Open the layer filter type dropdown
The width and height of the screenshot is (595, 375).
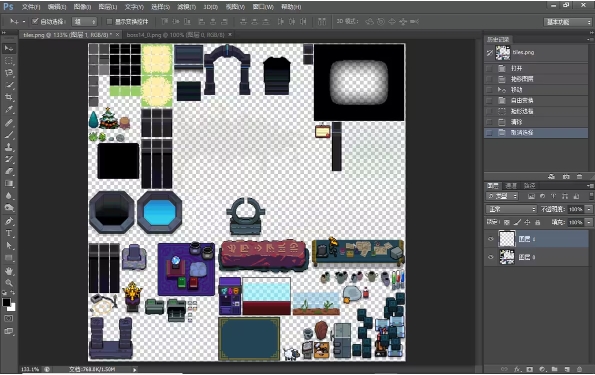pyautogui.click(x=502, y=196)
